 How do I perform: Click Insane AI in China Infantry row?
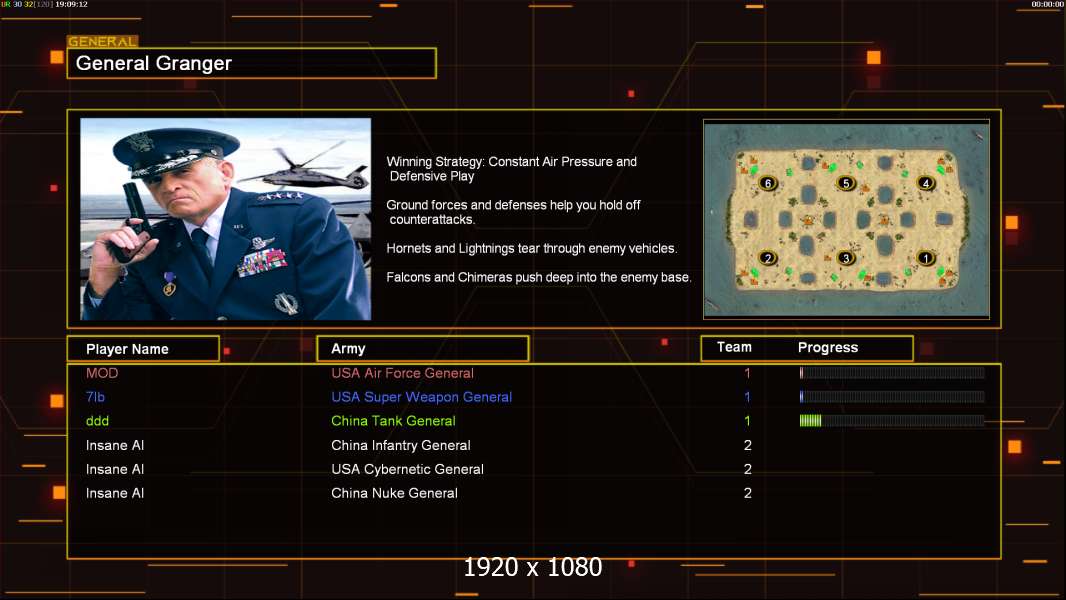115,446
